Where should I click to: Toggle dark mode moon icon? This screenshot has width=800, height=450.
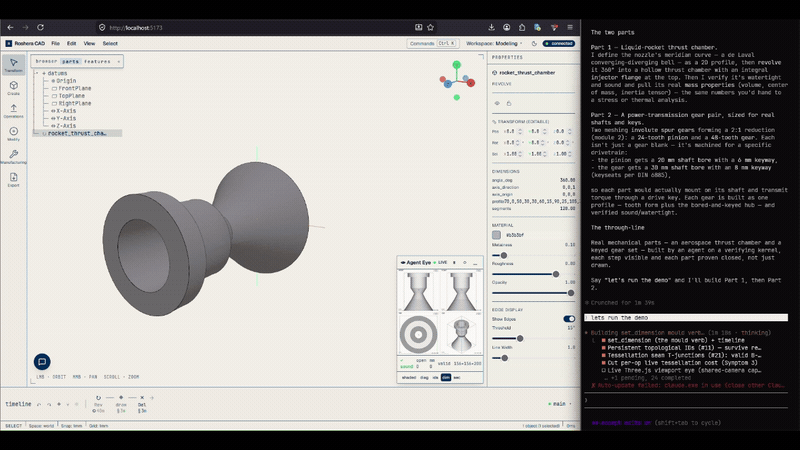pos(534,43)
